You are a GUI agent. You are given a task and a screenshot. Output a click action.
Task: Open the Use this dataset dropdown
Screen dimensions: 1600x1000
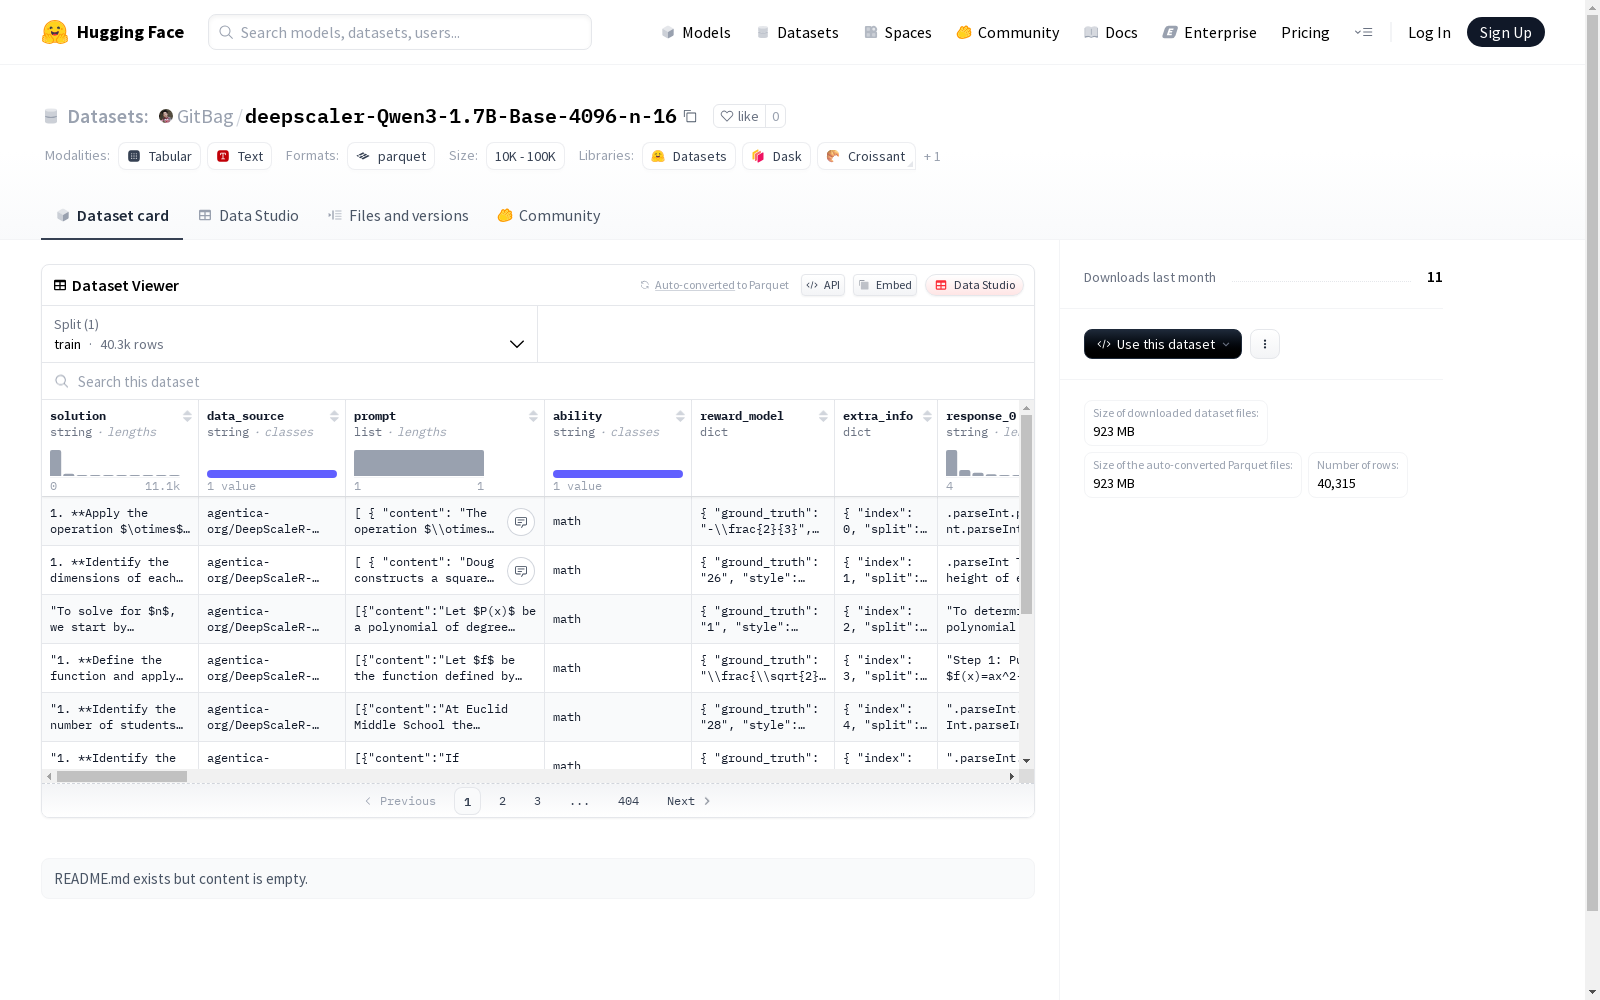(1163, 344)
